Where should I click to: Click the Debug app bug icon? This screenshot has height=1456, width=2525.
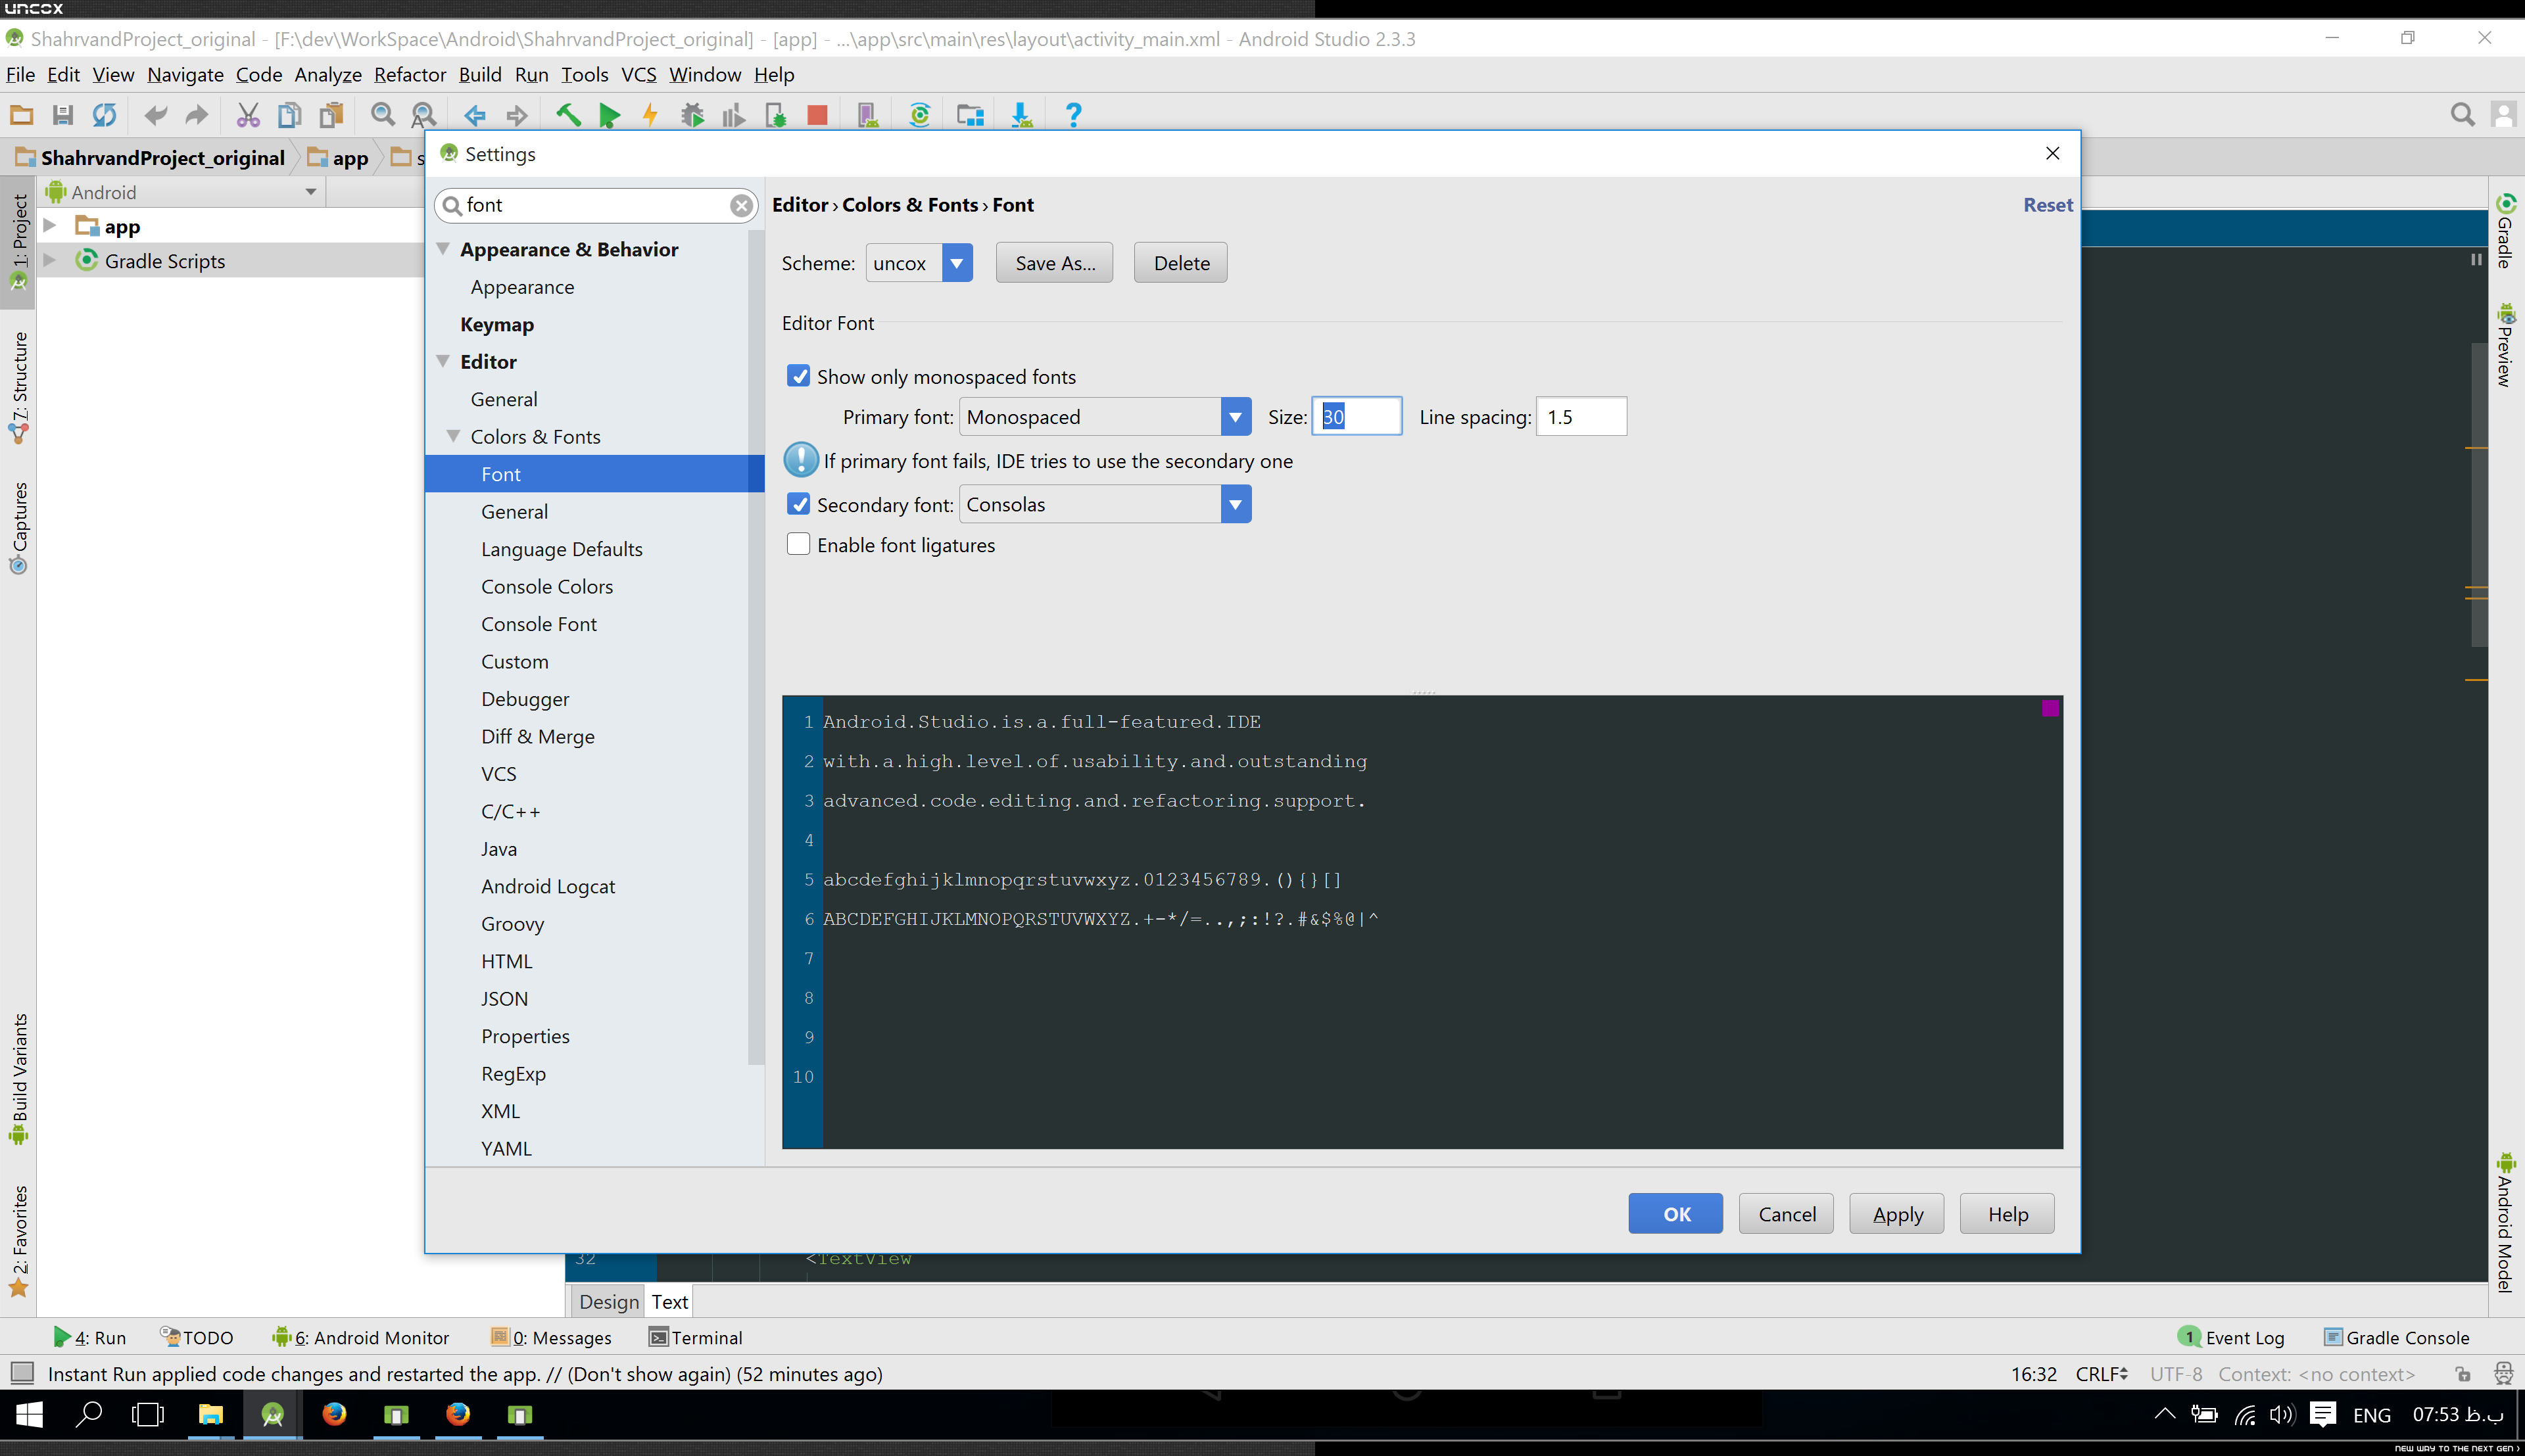click(x=692, y=115)
